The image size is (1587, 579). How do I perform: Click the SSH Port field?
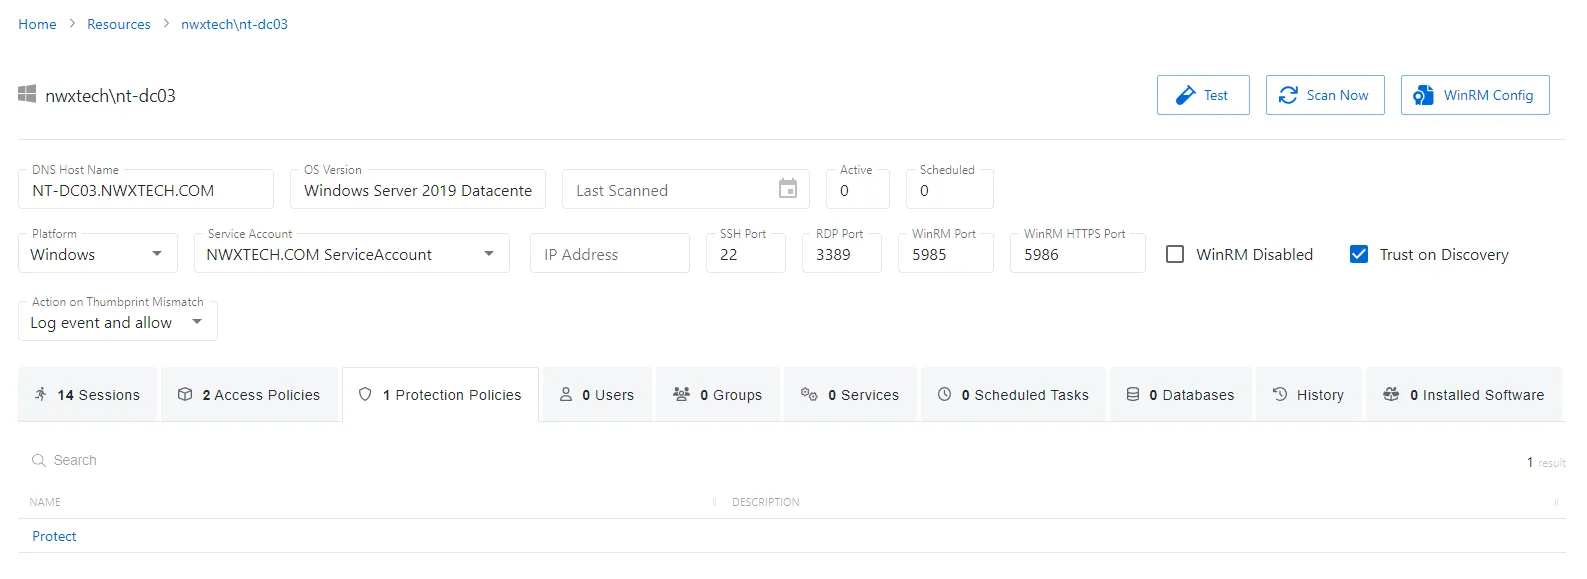(746, 253)
